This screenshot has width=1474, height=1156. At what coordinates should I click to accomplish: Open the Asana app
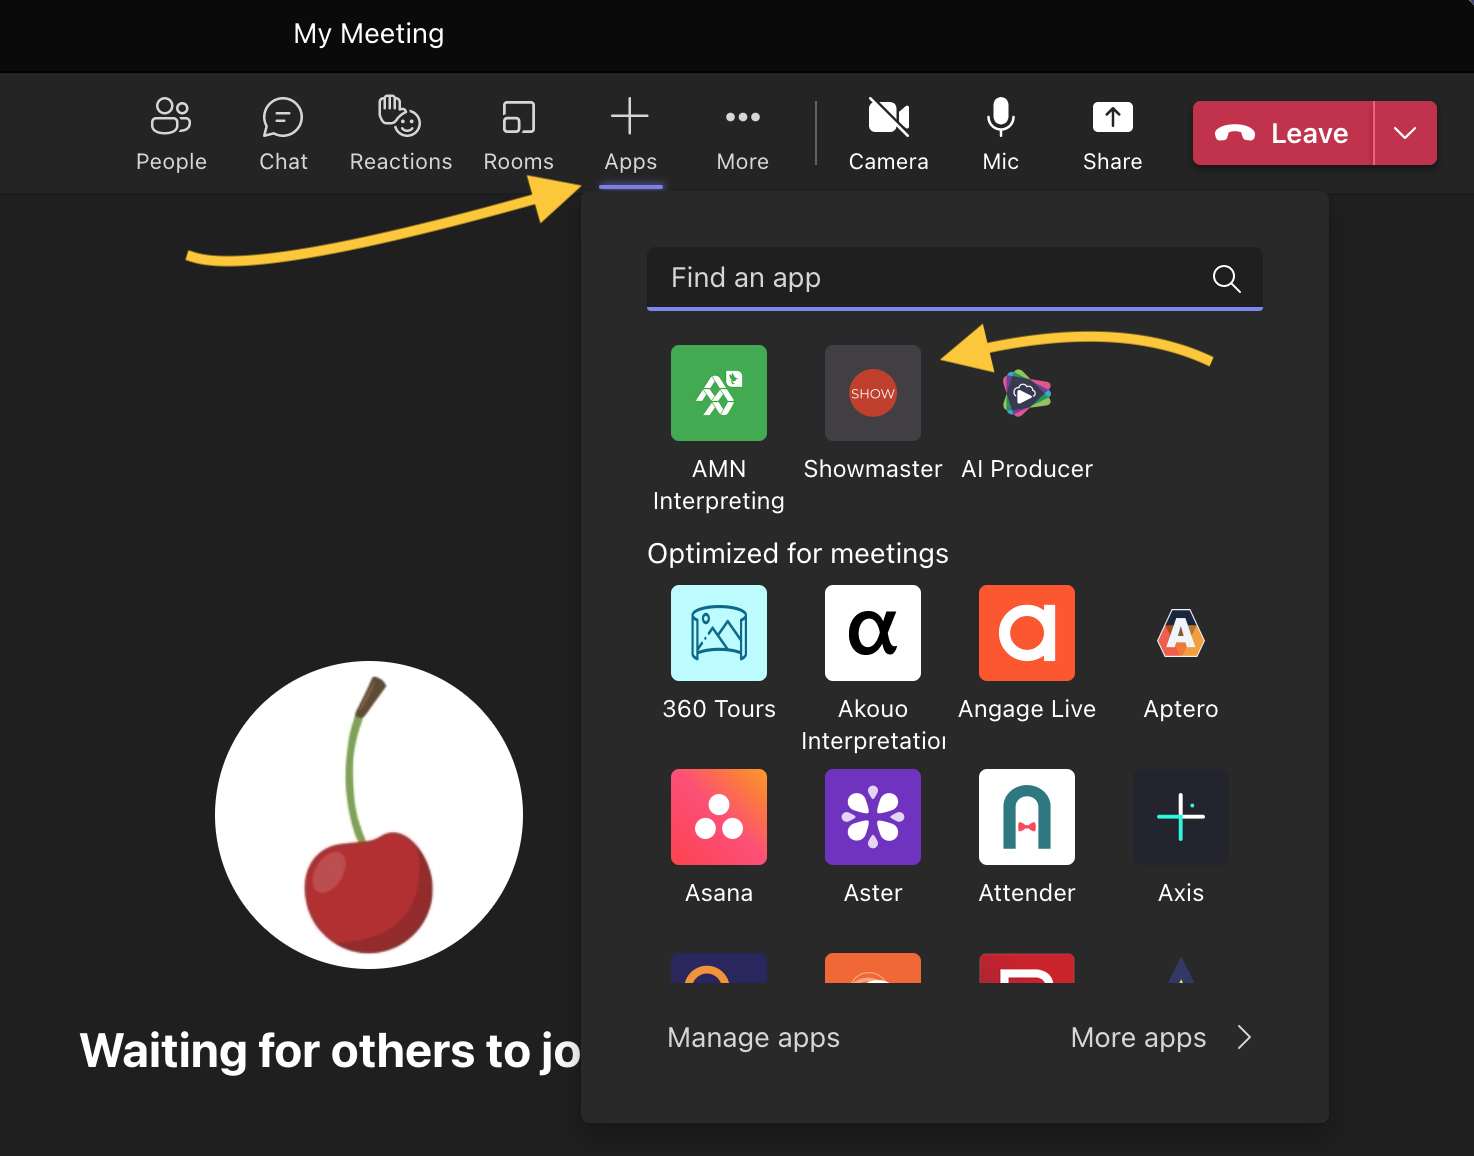tap(718, 817)
